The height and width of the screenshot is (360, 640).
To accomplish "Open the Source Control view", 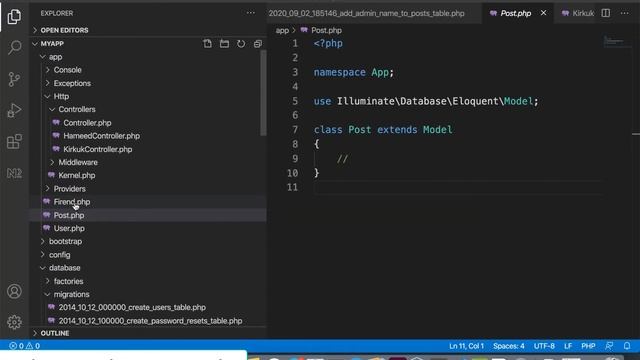I will [14, 79].
